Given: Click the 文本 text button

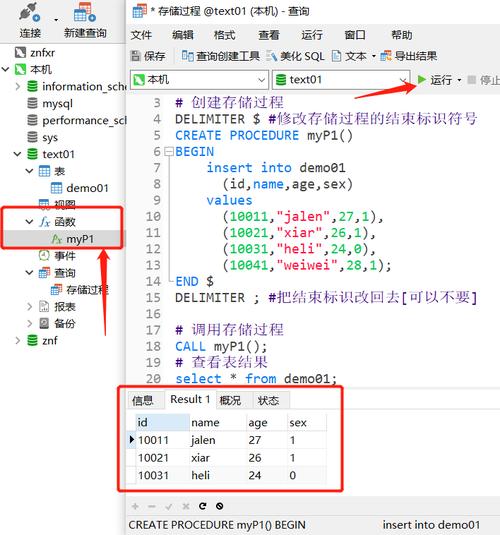Looking at the screenshot, I should click(x=349, y=56).
